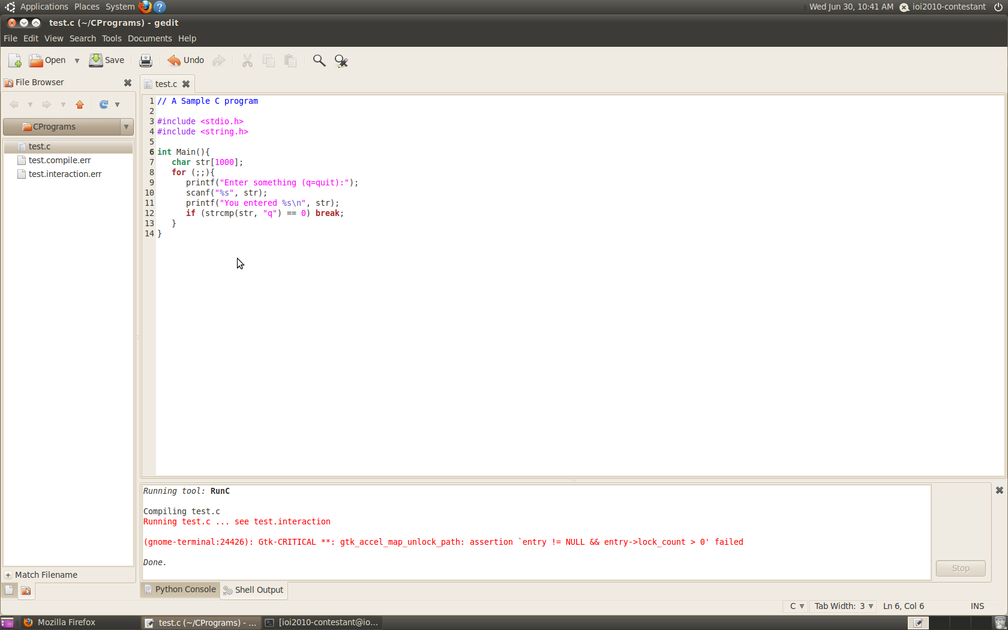
Task: Open the ioi2010-contestant user menu
Action: point(942,7)
